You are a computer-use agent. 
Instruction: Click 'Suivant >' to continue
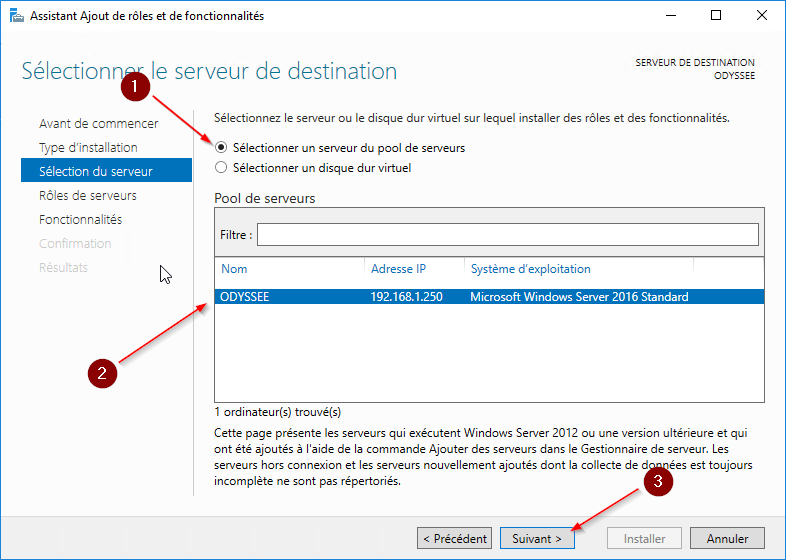tap(537, 538)
